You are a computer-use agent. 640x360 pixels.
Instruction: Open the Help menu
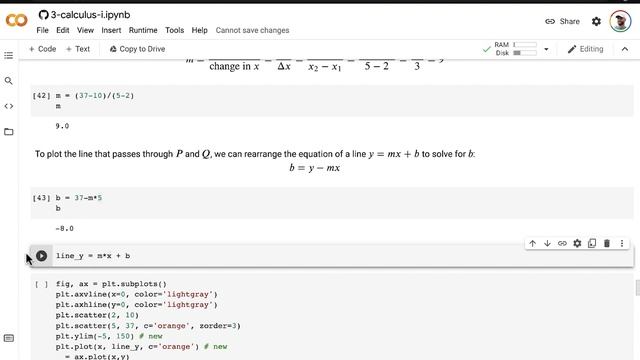[200, 30]
